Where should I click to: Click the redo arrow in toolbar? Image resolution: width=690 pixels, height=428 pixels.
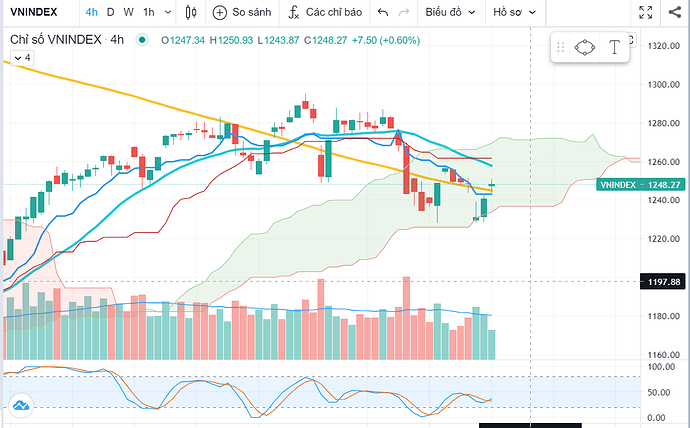pos(405,13)
